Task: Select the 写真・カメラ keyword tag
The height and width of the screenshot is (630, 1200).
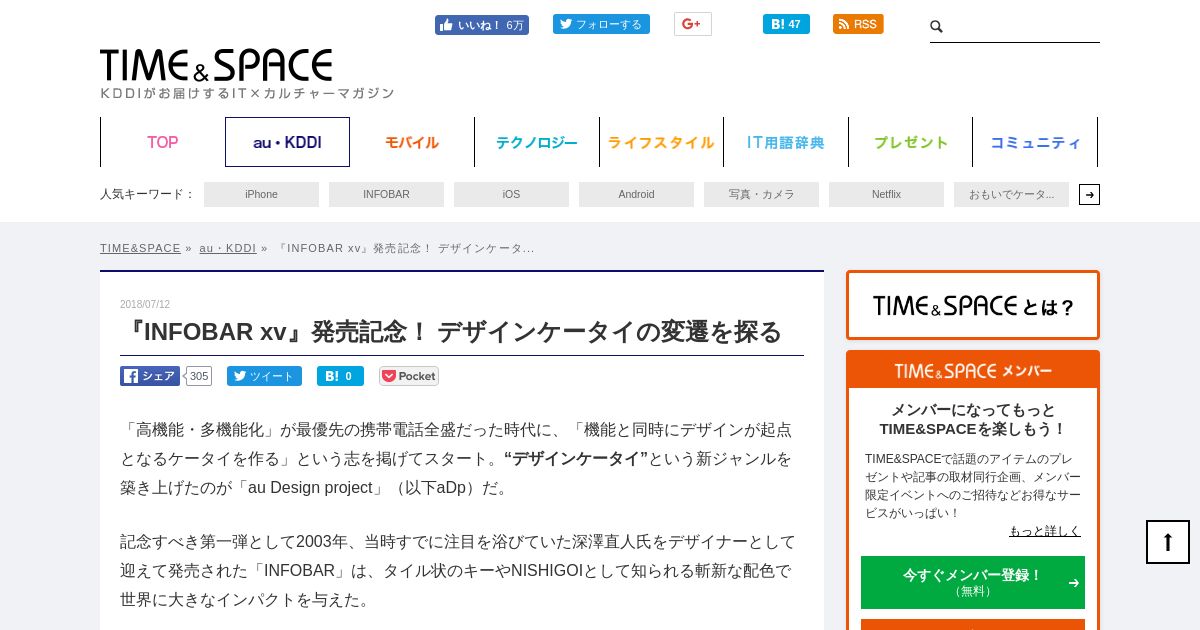Action: click(761, 194)
